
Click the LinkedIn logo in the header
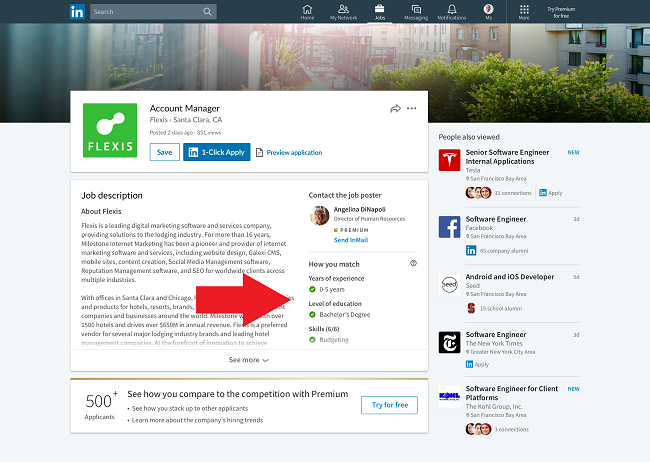77,12
